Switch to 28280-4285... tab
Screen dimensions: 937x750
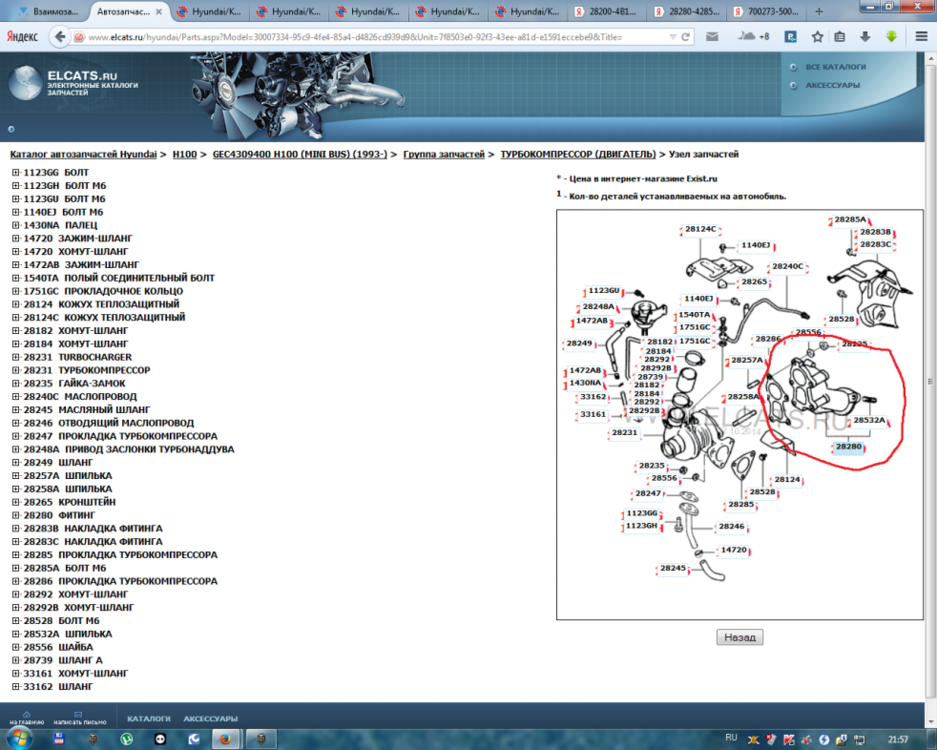click(686, 11)
